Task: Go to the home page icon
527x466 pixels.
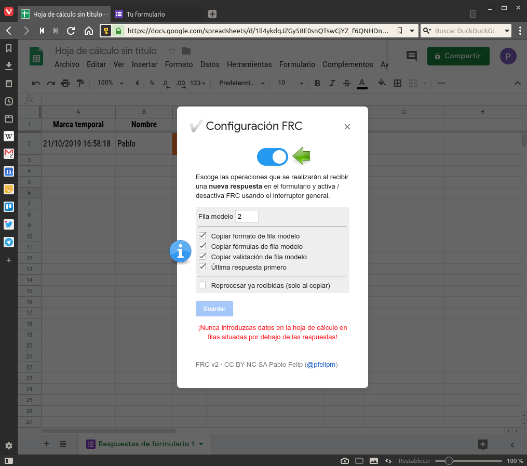Action: pyautogui.click(x=89, y=31)
